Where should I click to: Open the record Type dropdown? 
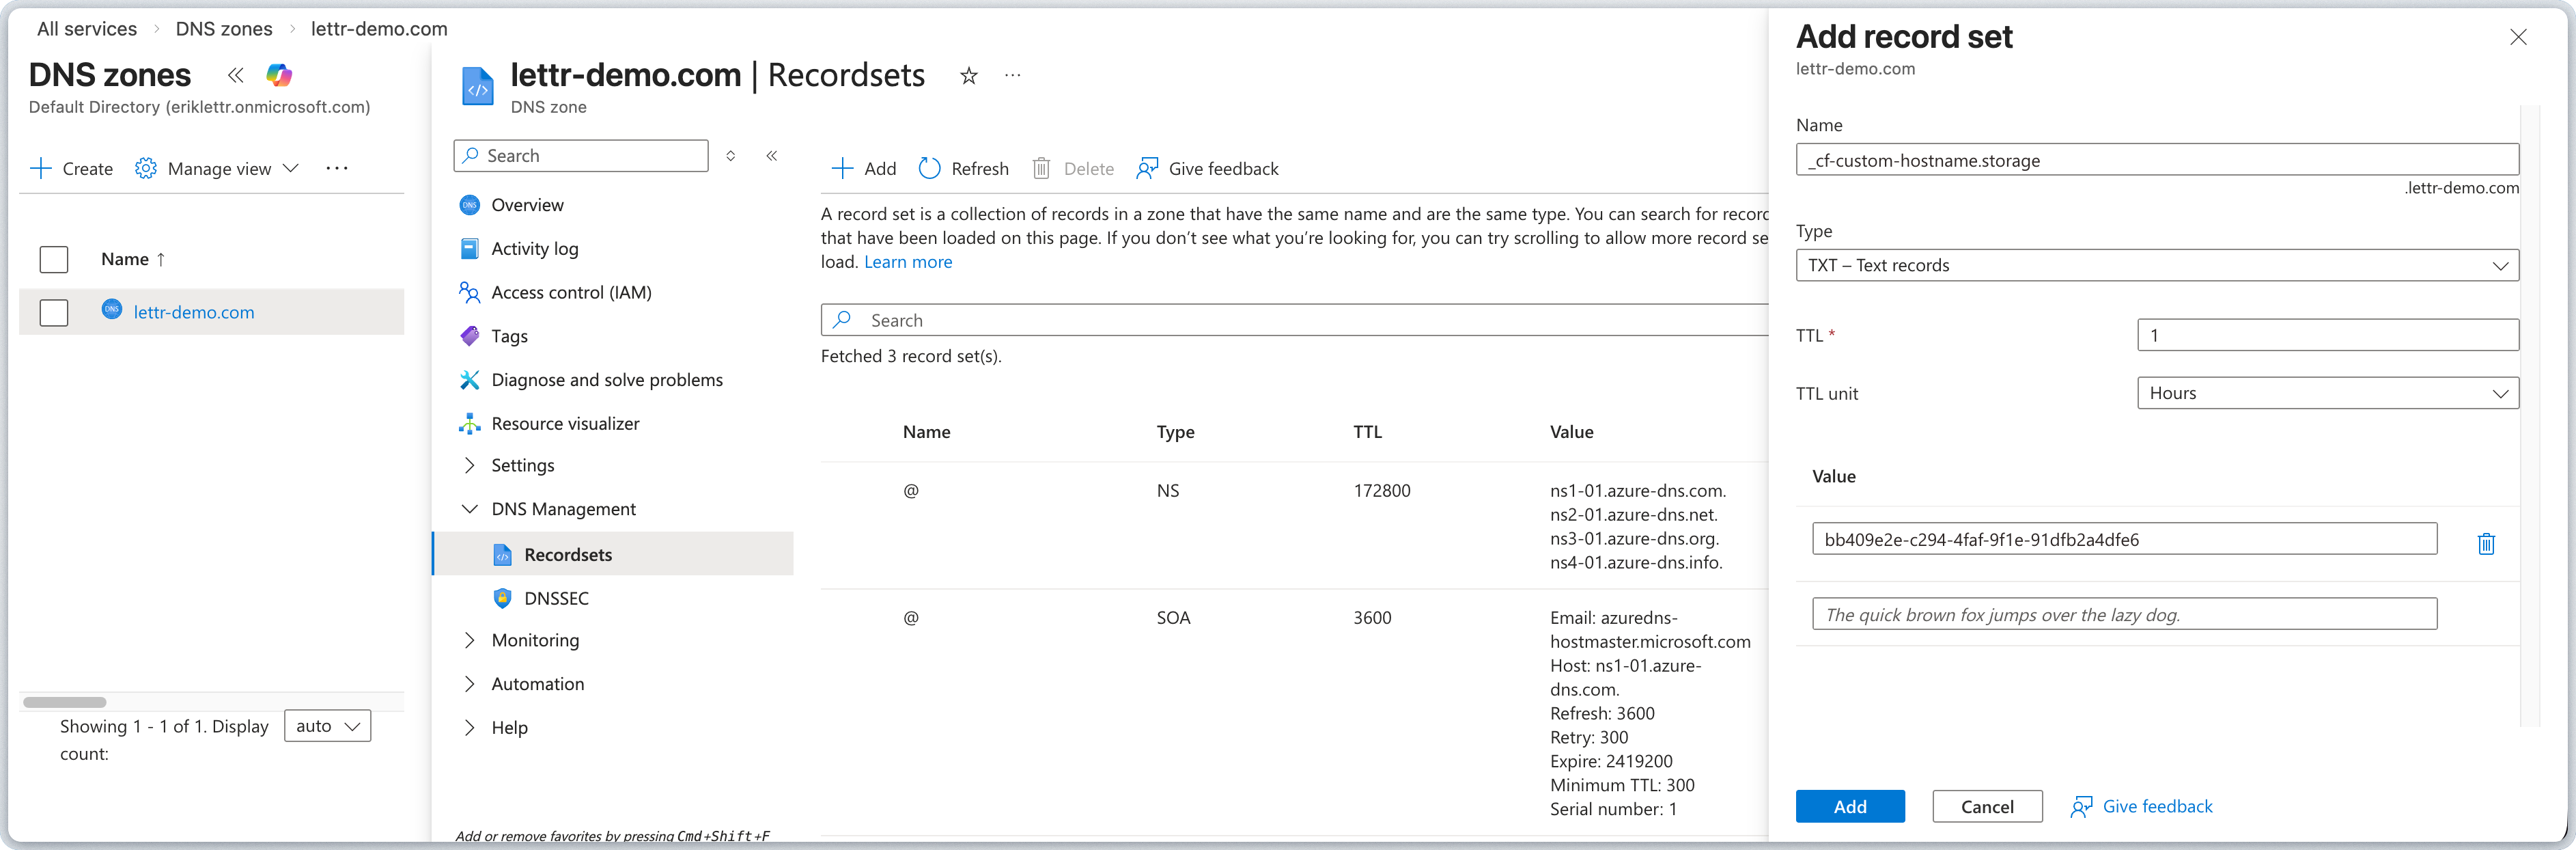click(x=2157, y=265)
